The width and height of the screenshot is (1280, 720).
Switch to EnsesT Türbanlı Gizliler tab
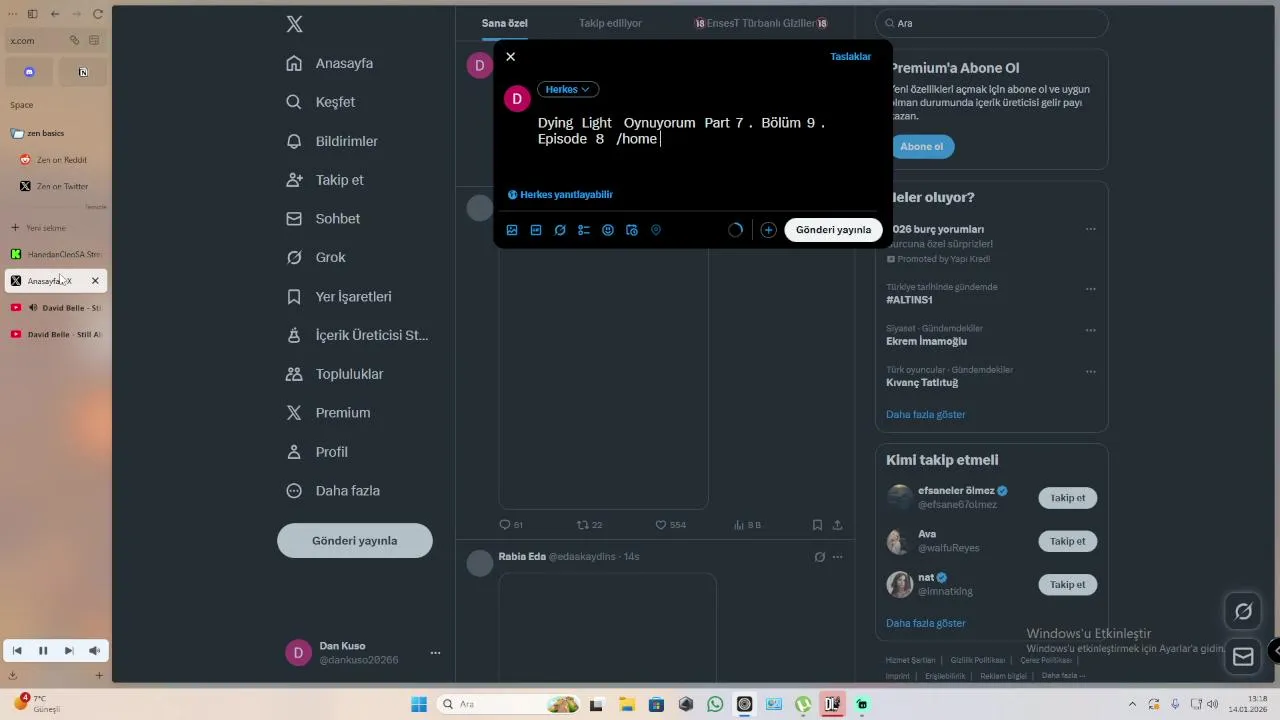[761, 23]
